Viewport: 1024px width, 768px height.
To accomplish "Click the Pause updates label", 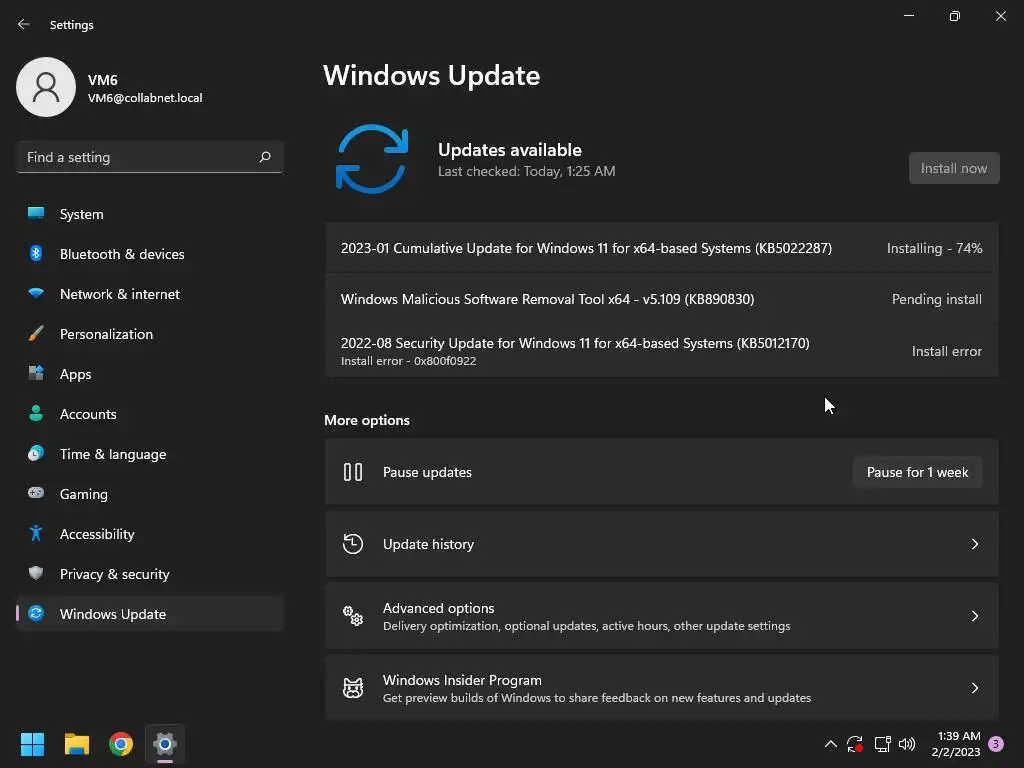I will (x=427, y=472).
